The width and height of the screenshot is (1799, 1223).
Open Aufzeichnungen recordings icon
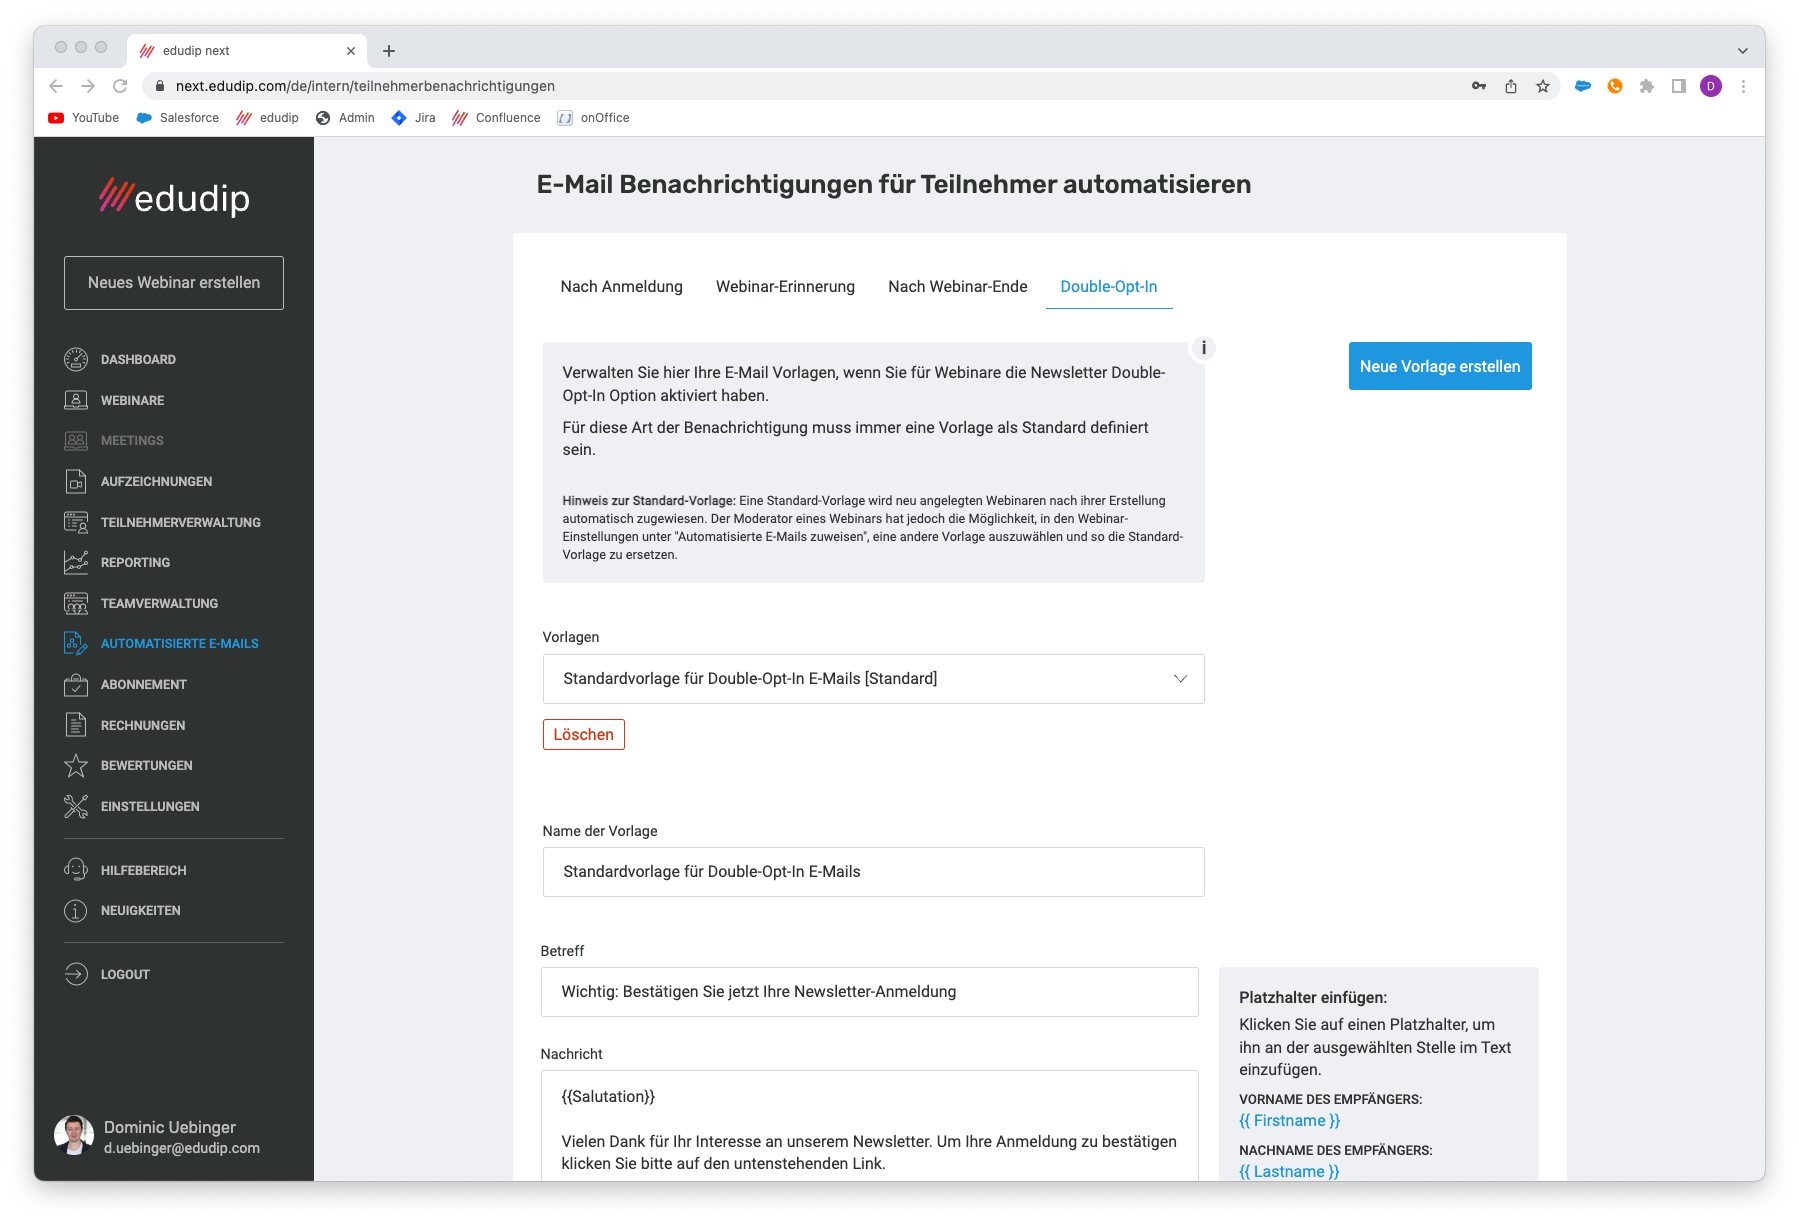pyautogui.click(x=76, y=481)
